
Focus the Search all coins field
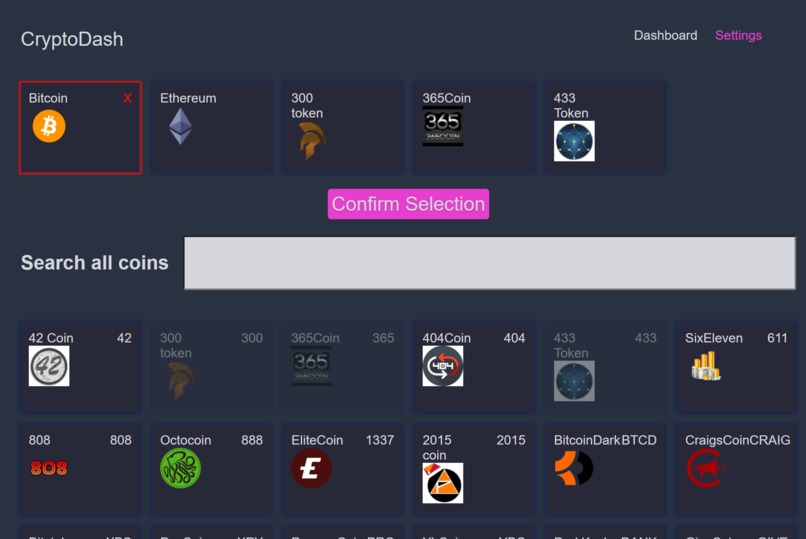[489, 263]
